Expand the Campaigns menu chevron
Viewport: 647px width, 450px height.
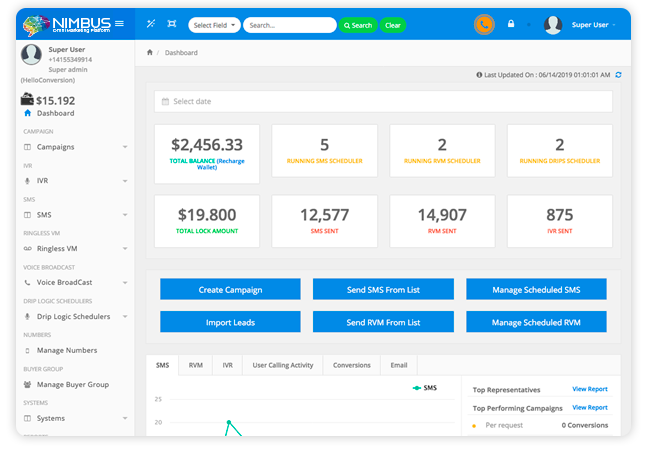click(x=125, y=147)
